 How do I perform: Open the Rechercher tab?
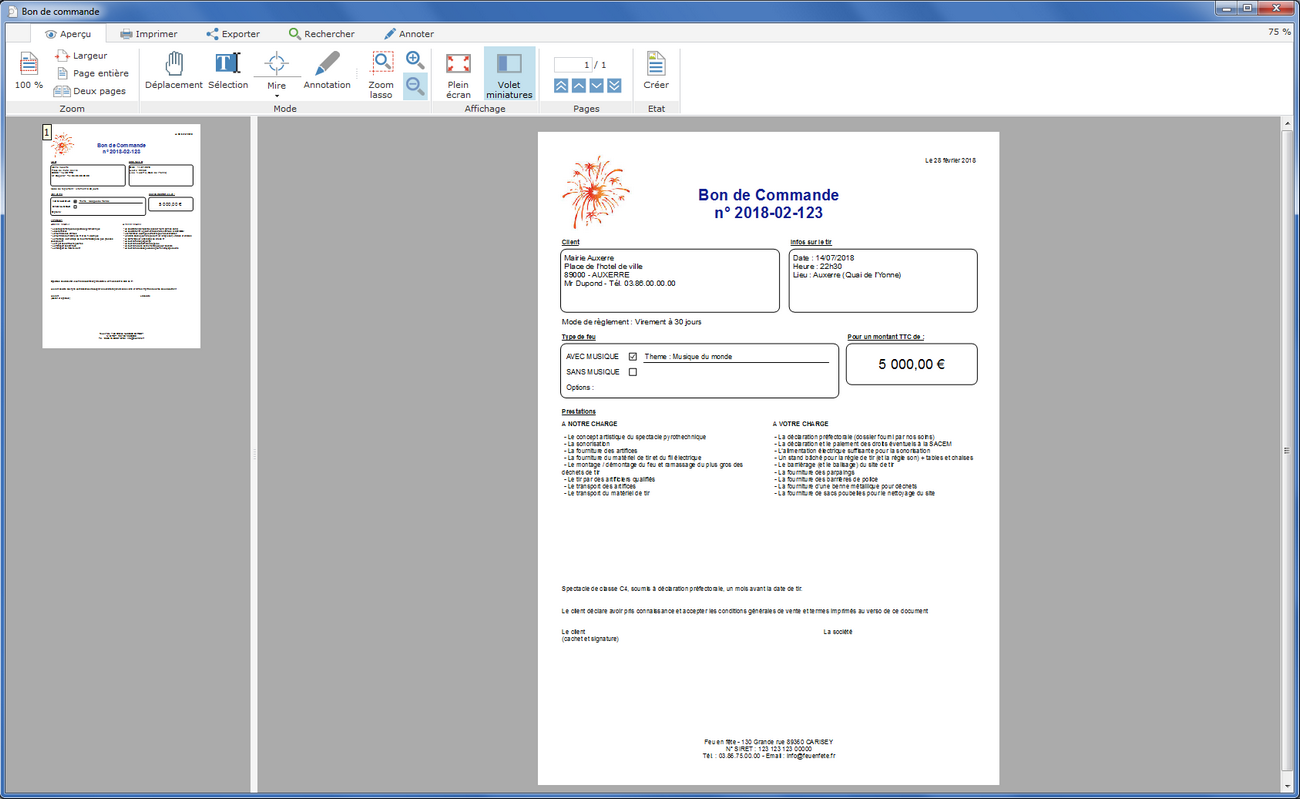[320, 34]
